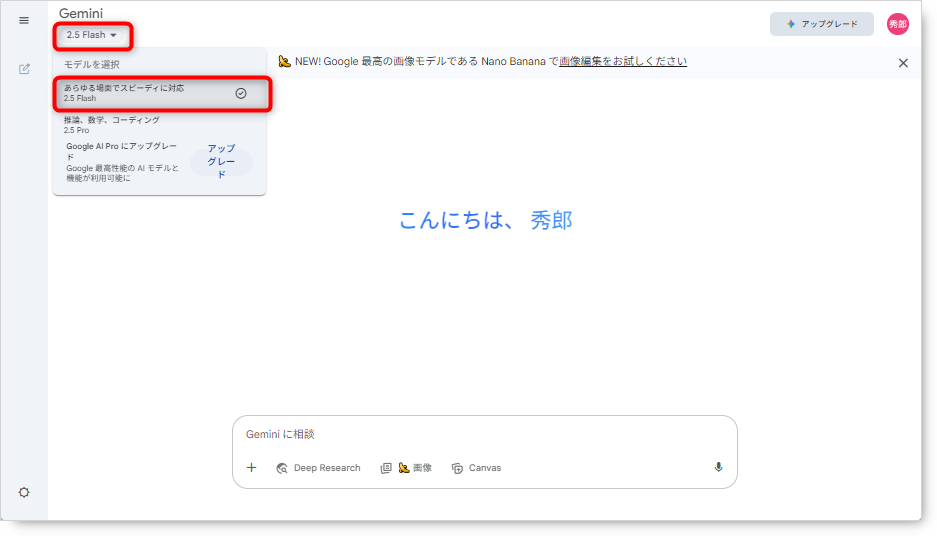This screenshot has height=536, width=937.
Task: Click the plus add-files icon
Action: coord(252,468)
